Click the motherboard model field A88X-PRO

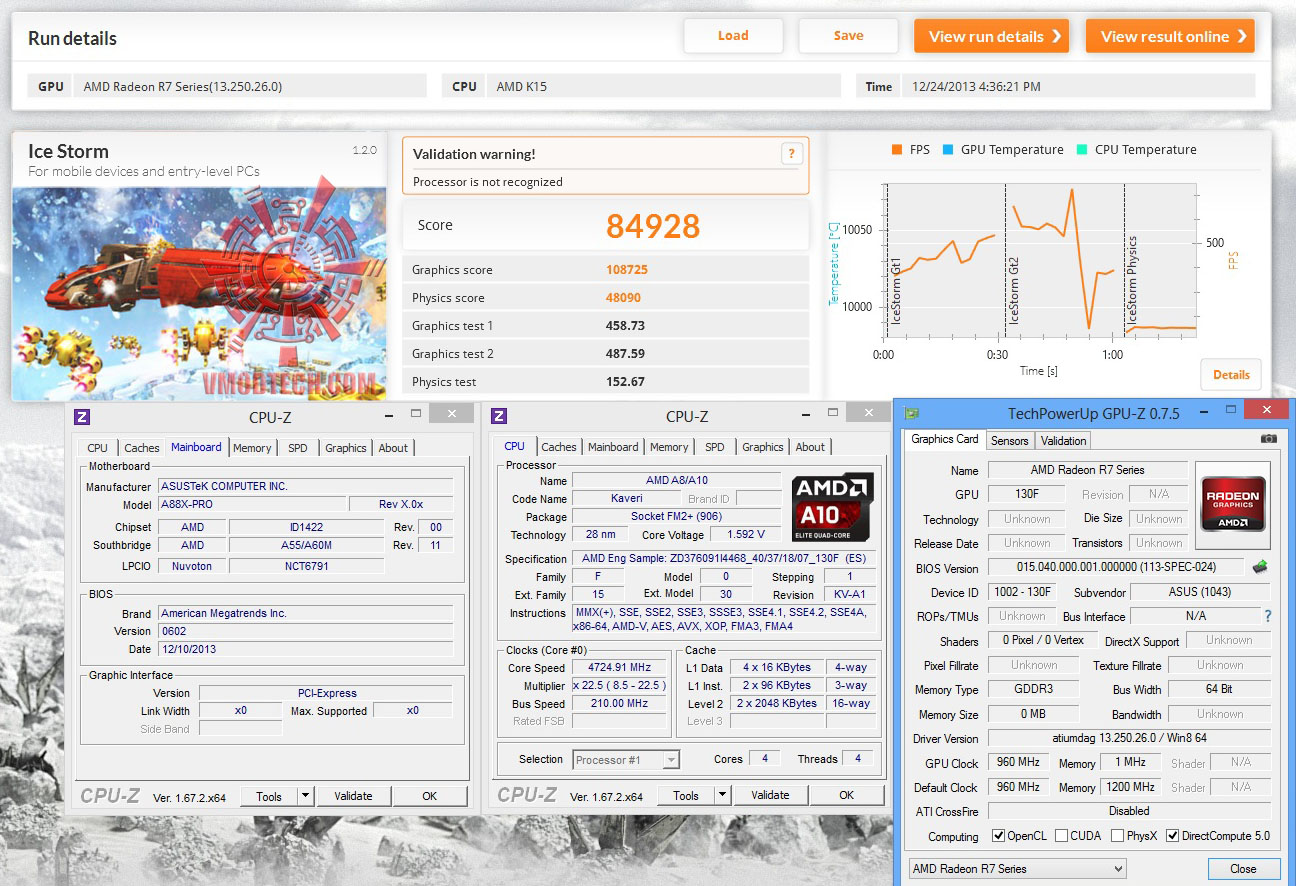[252, 504]
